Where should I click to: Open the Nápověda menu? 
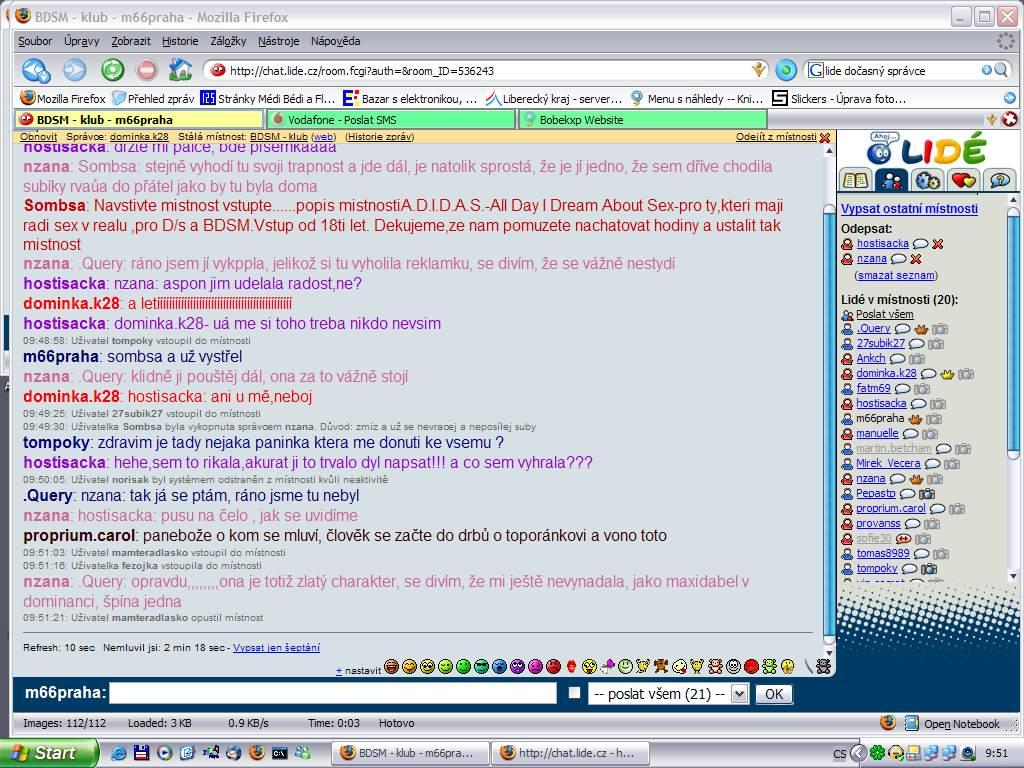pyautogui.click(x=336, y=41)
